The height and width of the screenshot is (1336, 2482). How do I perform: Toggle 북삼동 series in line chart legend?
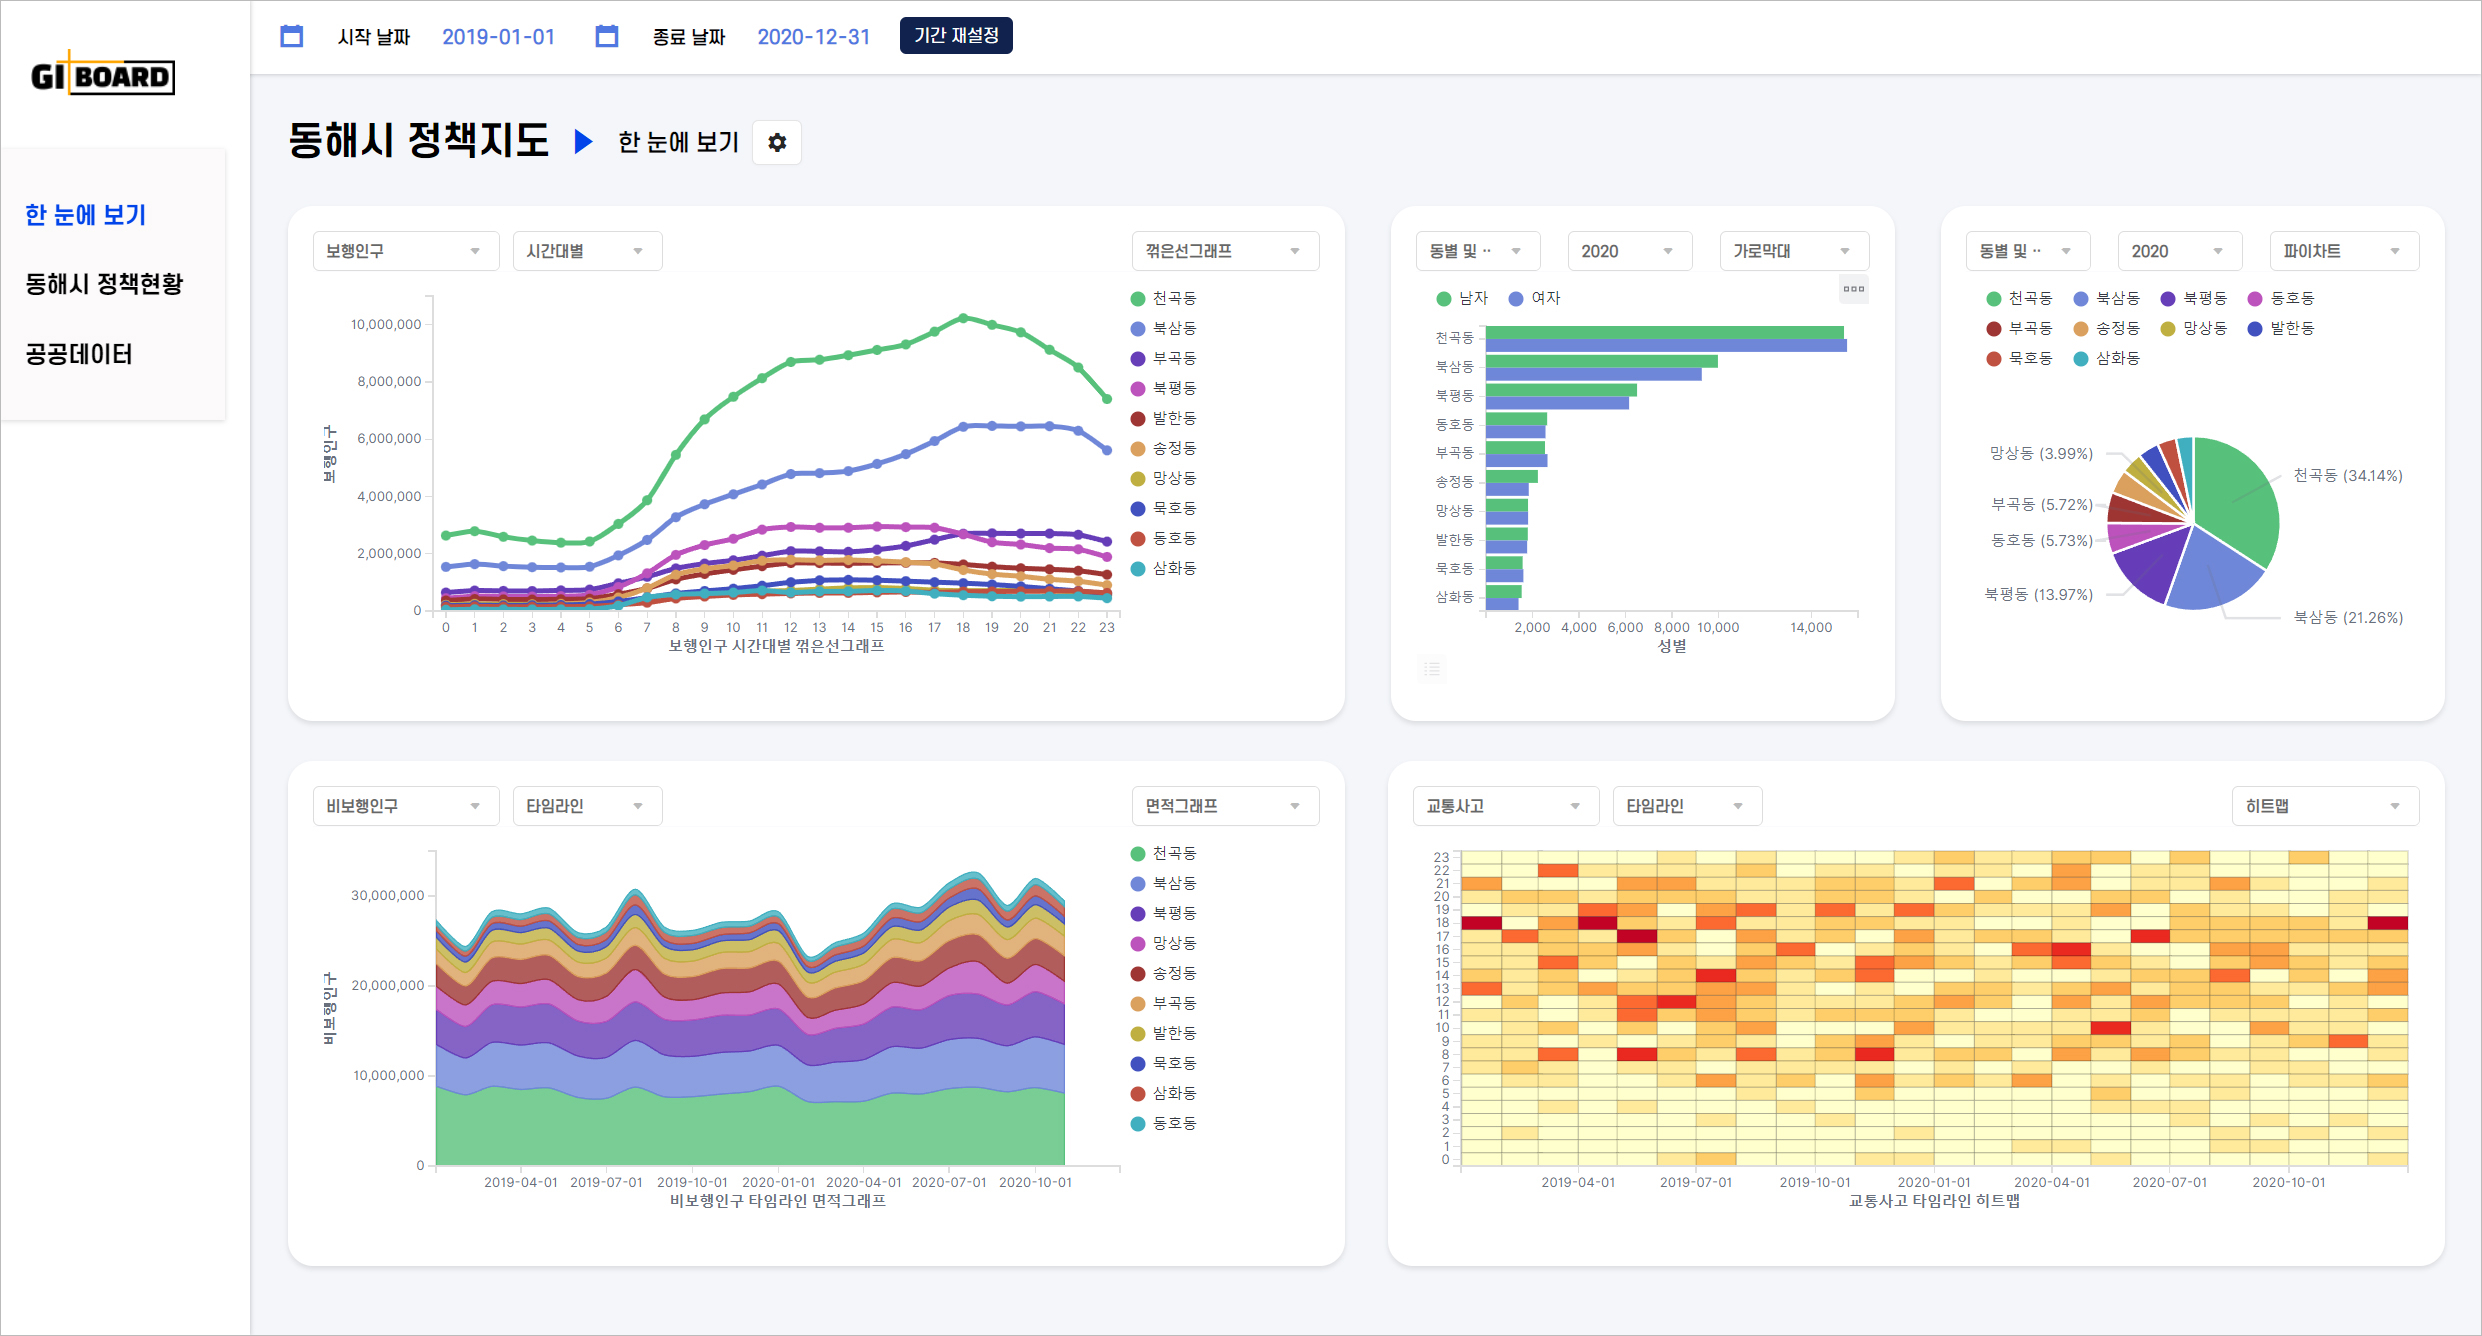coord(1164,328)
